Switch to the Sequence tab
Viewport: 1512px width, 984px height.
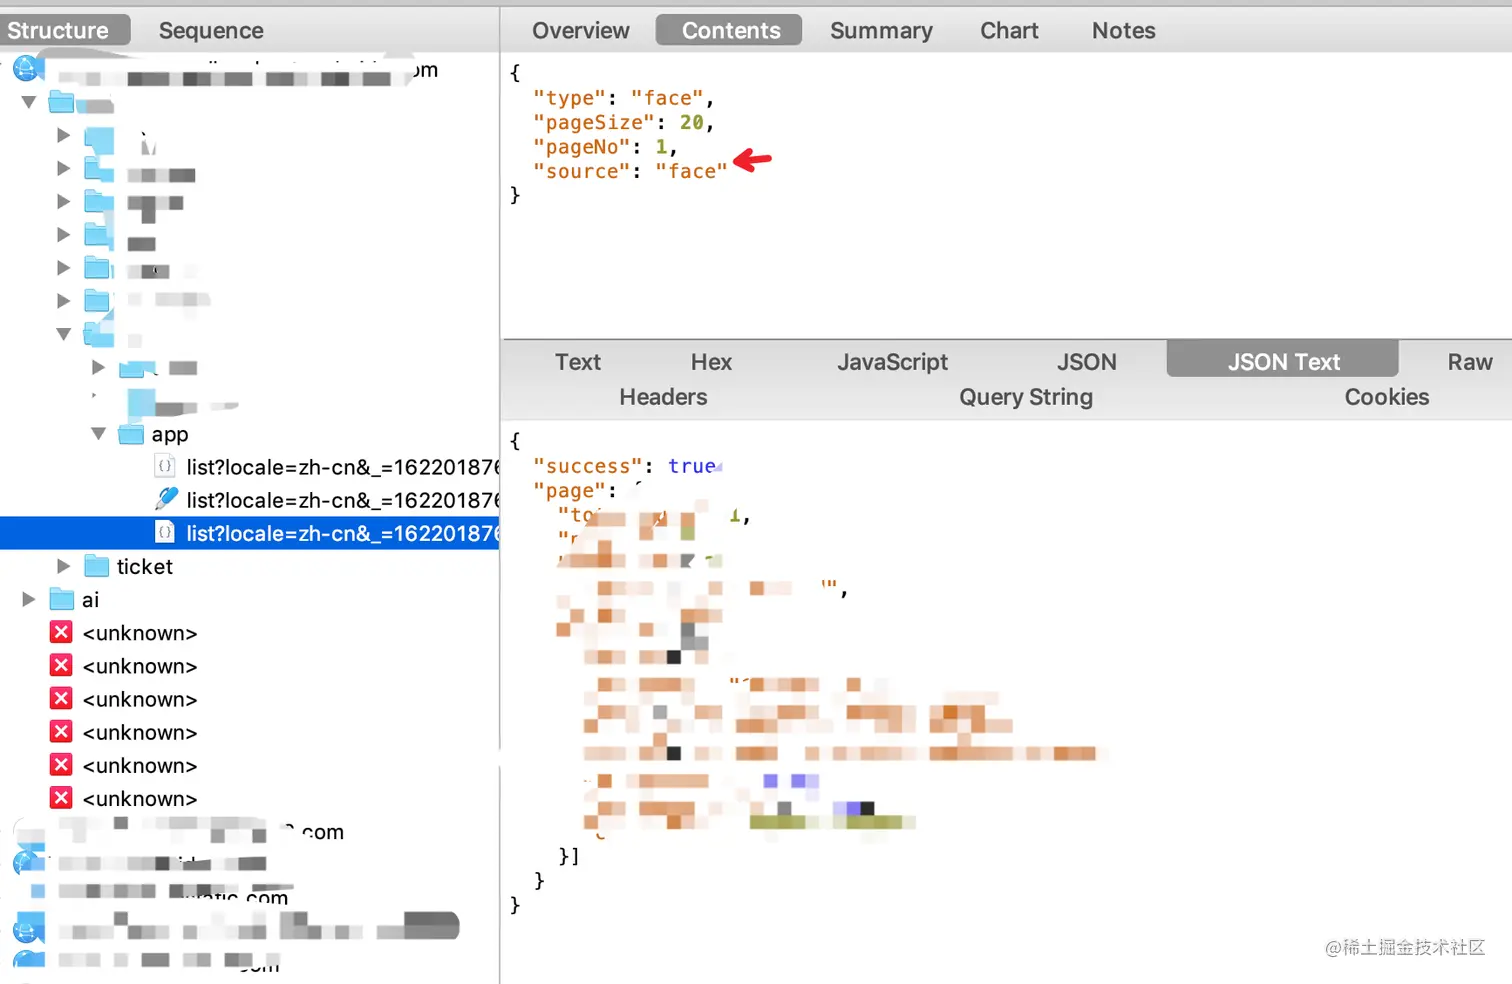click(211, 31)
